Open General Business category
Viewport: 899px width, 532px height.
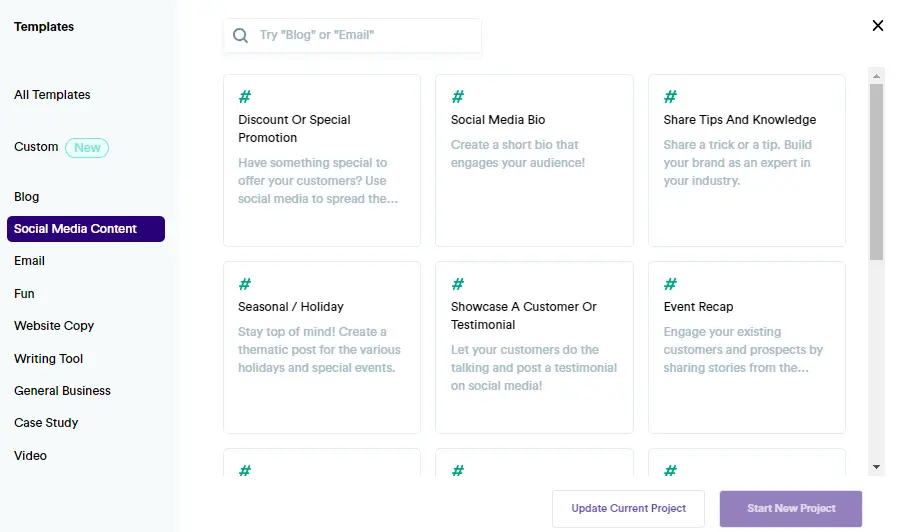tap(62, 390)
